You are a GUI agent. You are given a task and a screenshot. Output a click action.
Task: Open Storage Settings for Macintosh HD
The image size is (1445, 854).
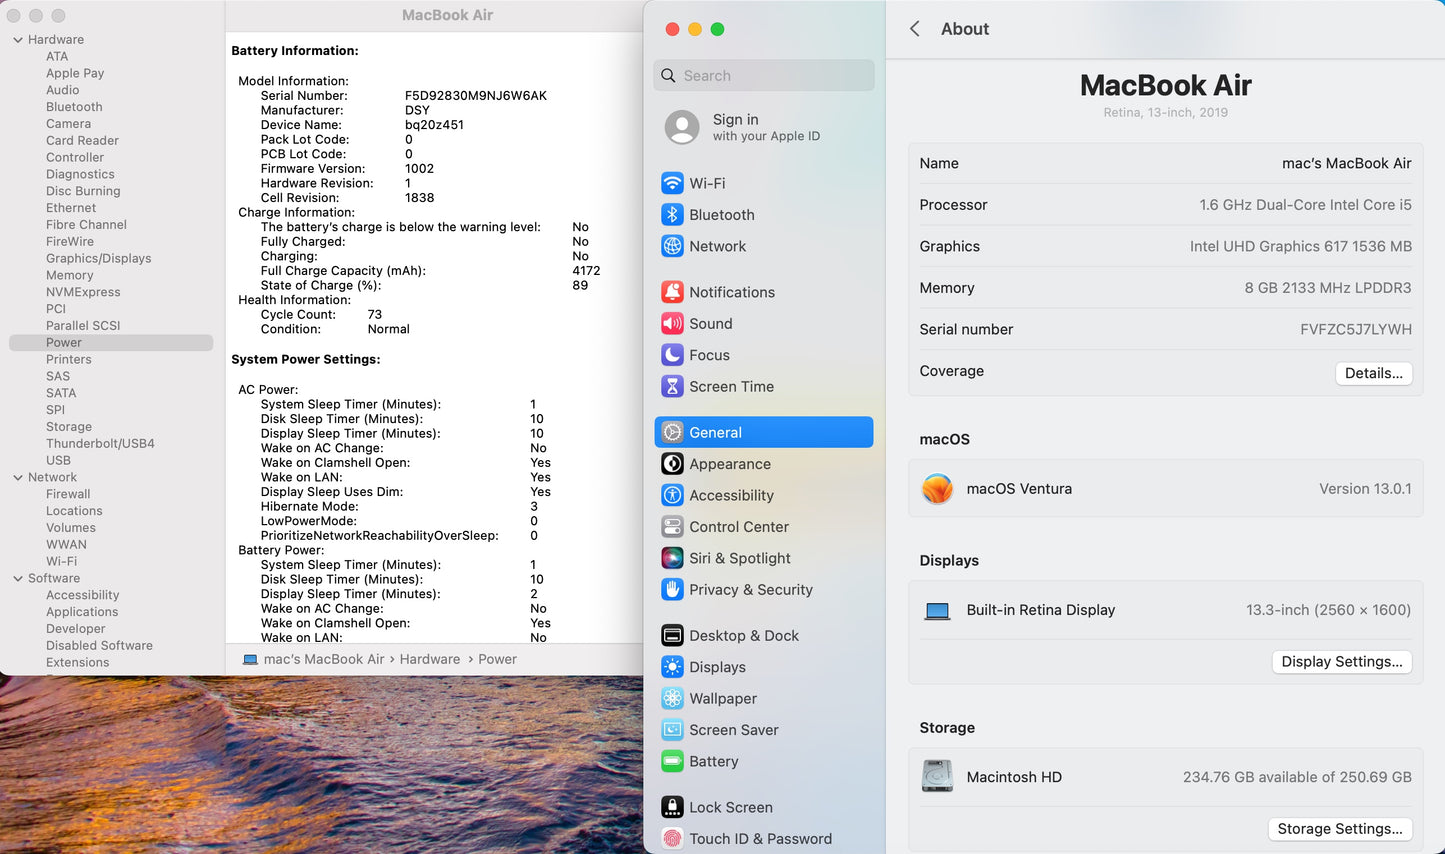pos(1340,828)
